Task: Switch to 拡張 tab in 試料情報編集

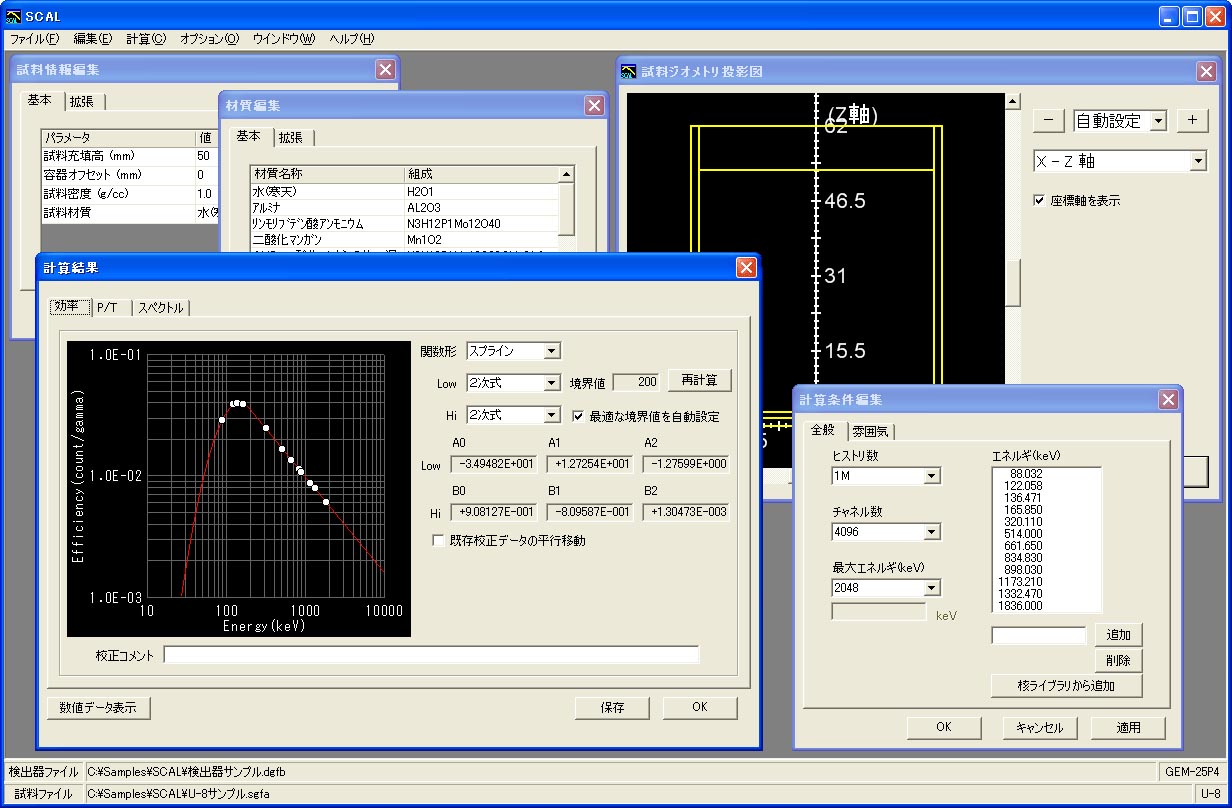Action: [82, 101]
